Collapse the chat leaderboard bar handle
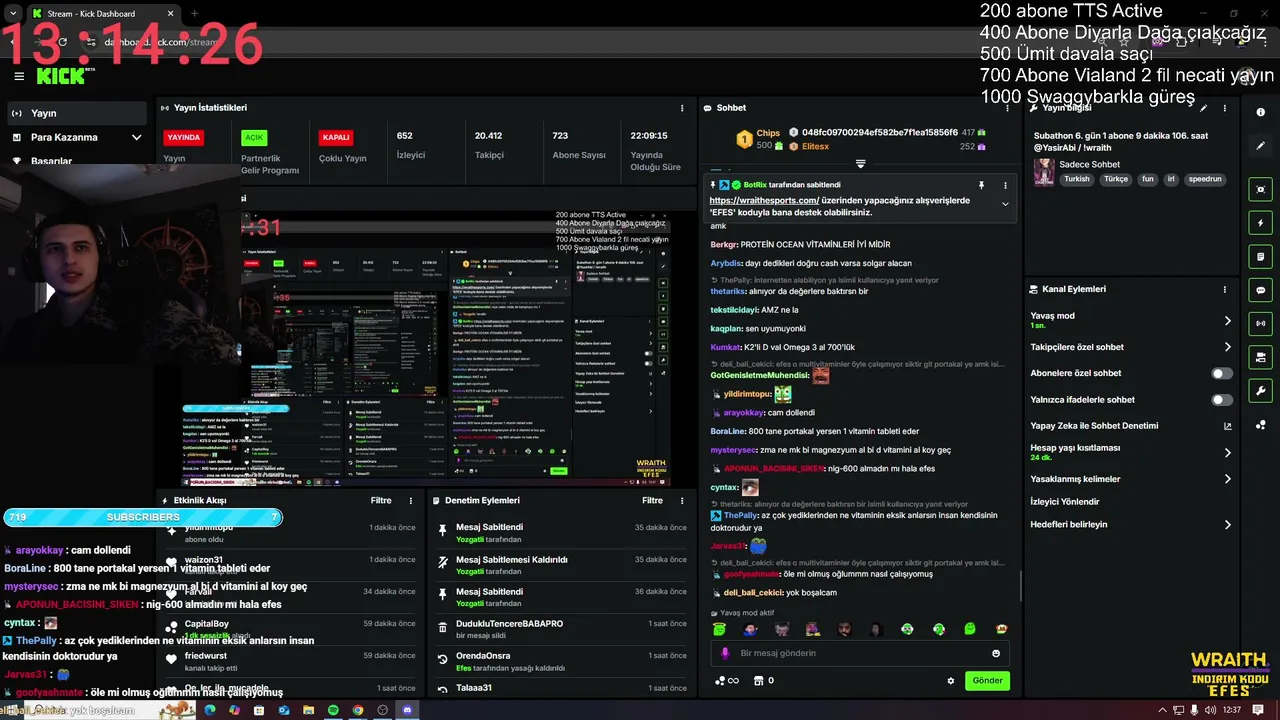 [860, 164]
